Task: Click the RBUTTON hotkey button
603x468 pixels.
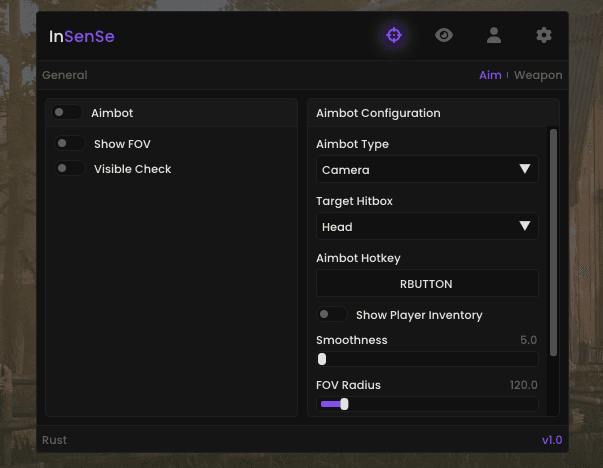Action: [426, 284]
